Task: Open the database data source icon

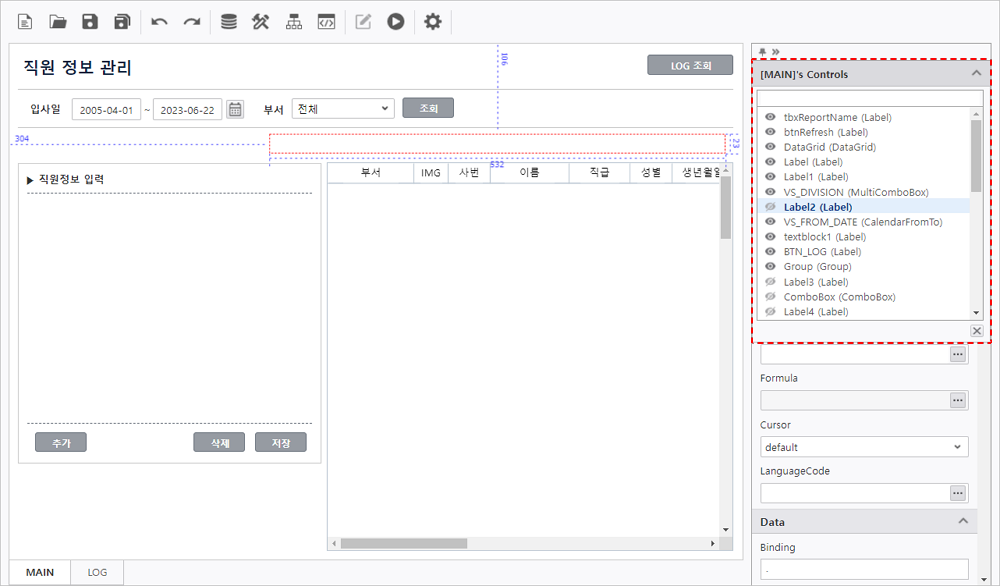Action: click(229, 21)
